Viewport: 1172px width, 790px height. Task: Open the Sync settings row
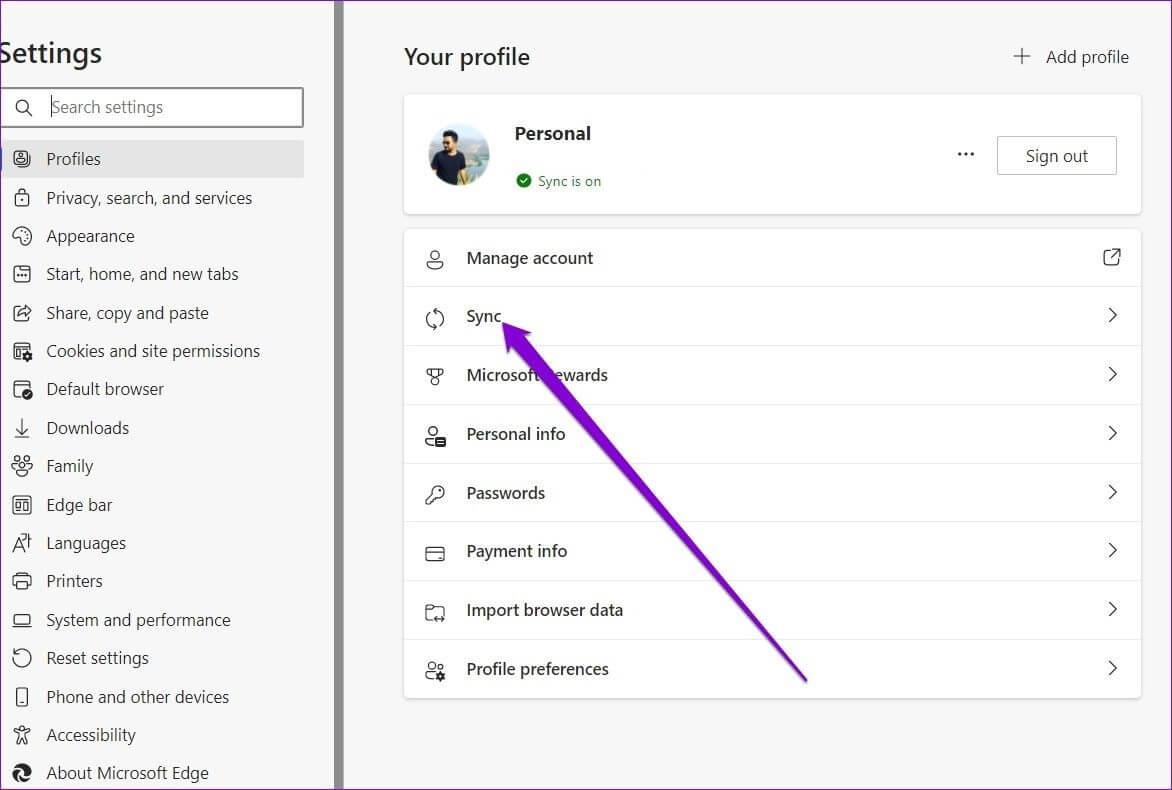pos(772,316)
